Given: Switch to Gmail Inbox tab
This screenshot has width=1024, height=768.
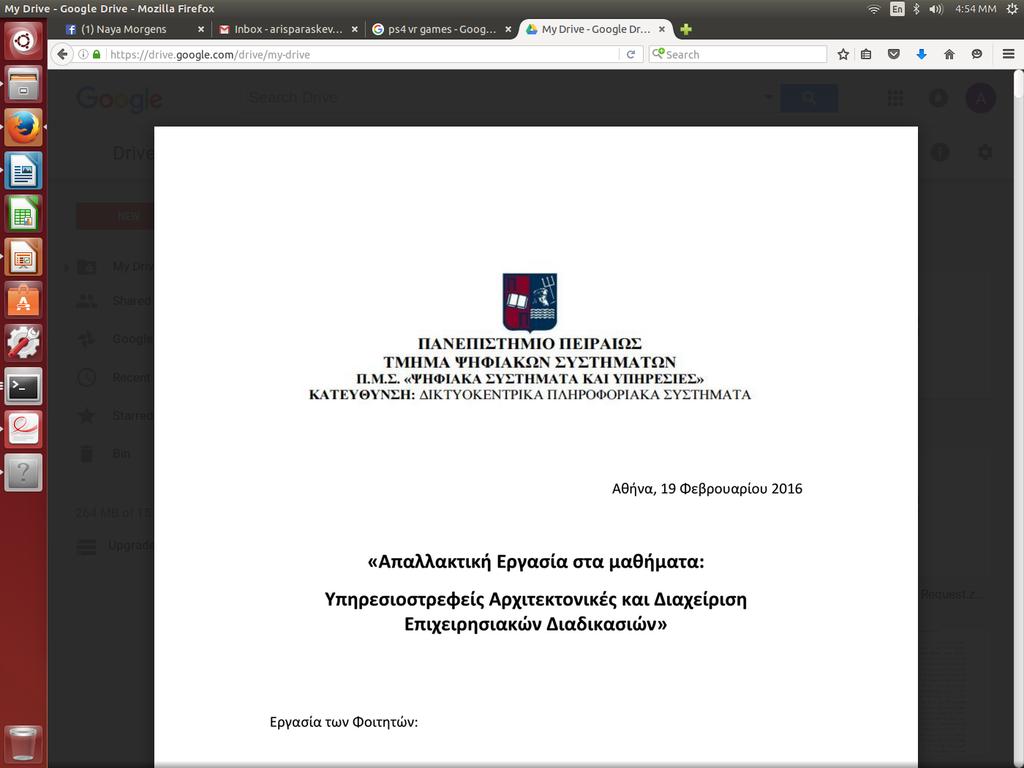Looking at the screenshot, I should [x=288, y=29].
